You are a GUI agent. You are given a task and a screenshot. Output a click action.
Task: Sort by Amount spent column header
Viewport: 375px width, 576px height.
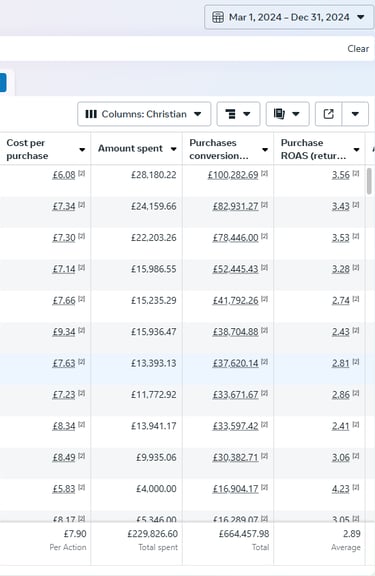130,148
